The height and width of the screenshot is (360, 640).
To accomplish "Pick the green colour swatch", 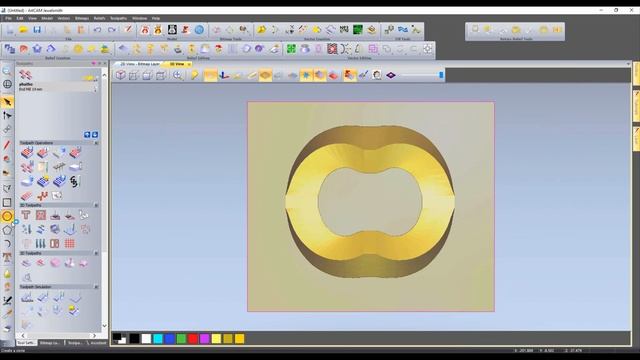I will 181,338.
